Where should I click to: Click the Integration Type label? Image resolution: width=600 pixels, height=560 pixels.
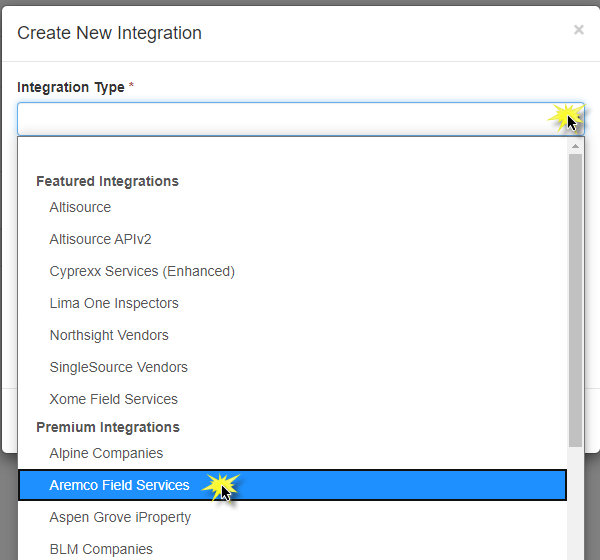point(71,87)
